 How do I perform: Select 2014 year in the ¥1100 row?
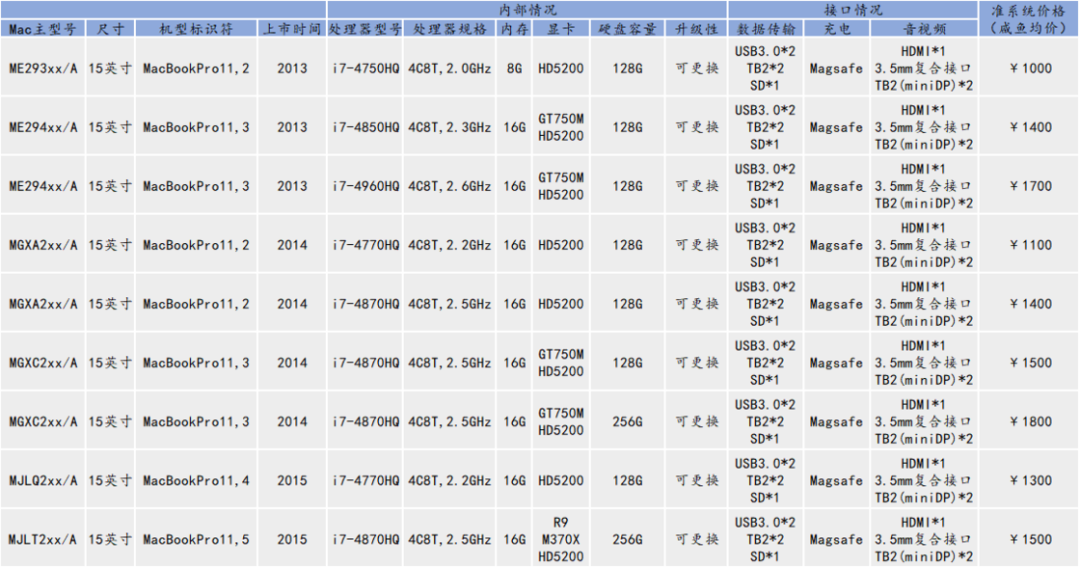coord(292,244)
